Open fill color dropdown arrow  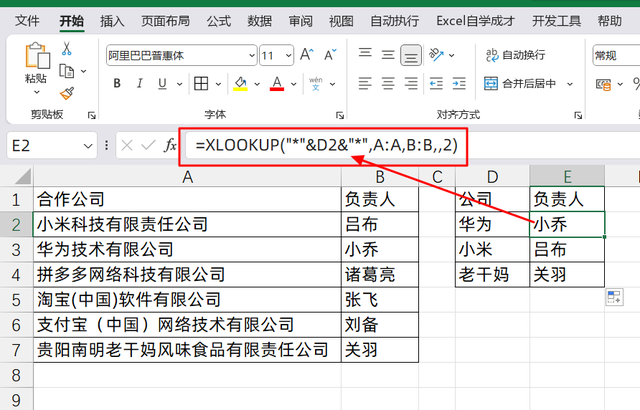pos(257,84)
